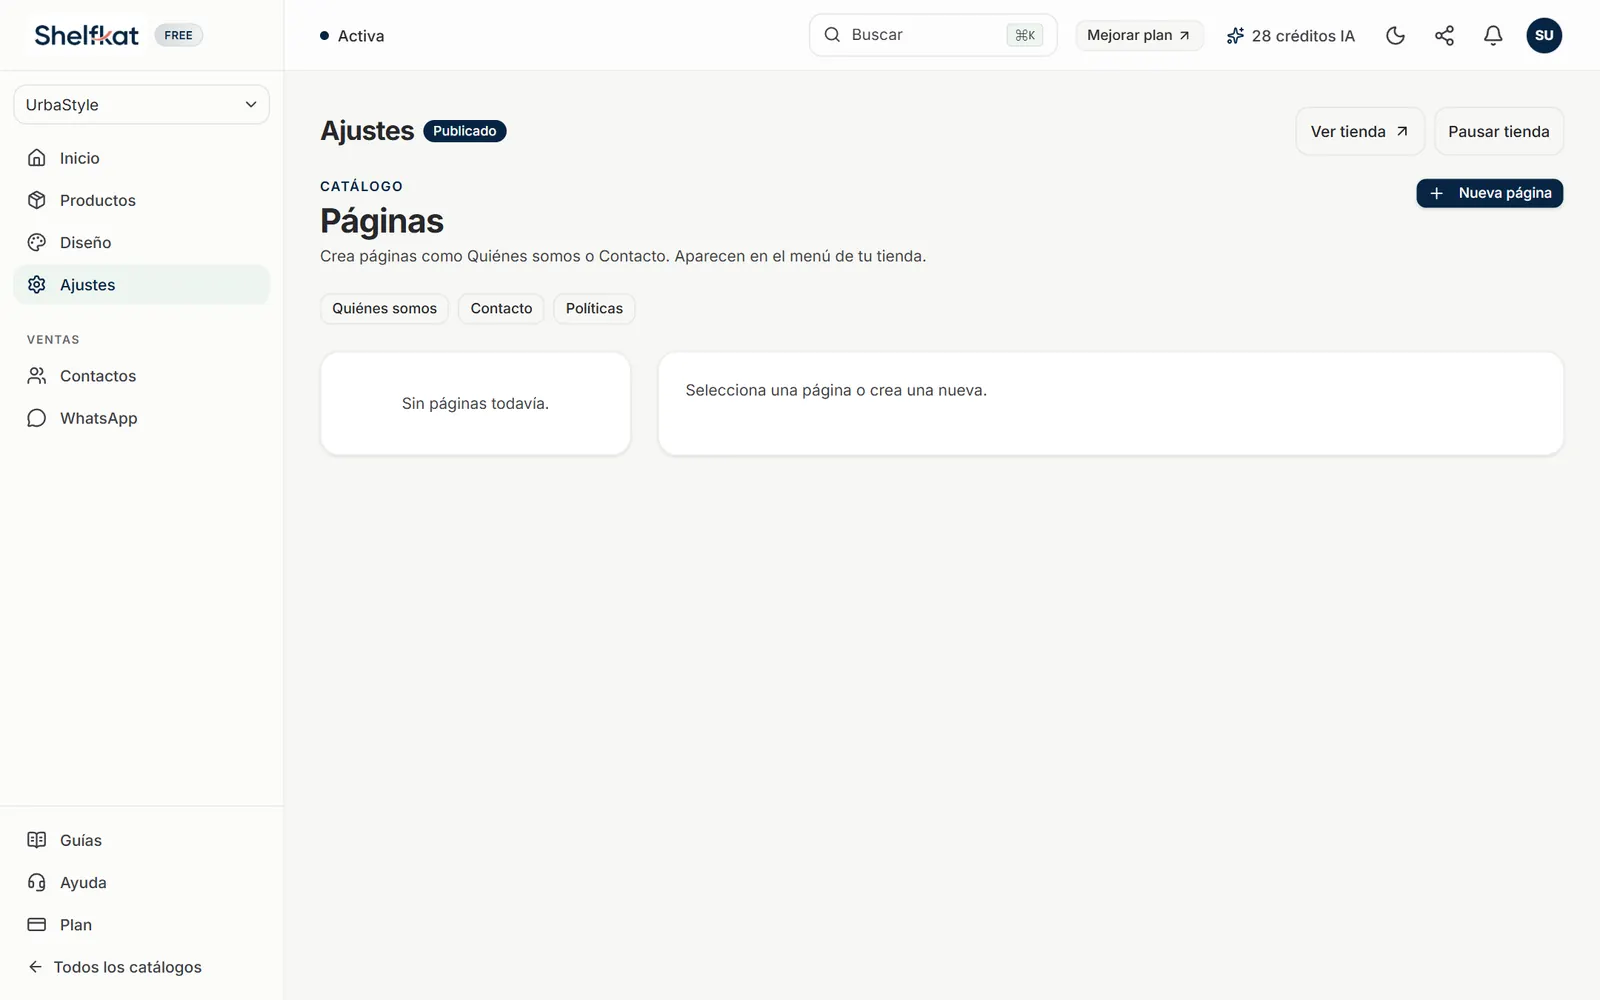The image size is (1600, 1000).
Task: Click the Contactos people icon
Action: pyautogui.click(x=37, y=376)
